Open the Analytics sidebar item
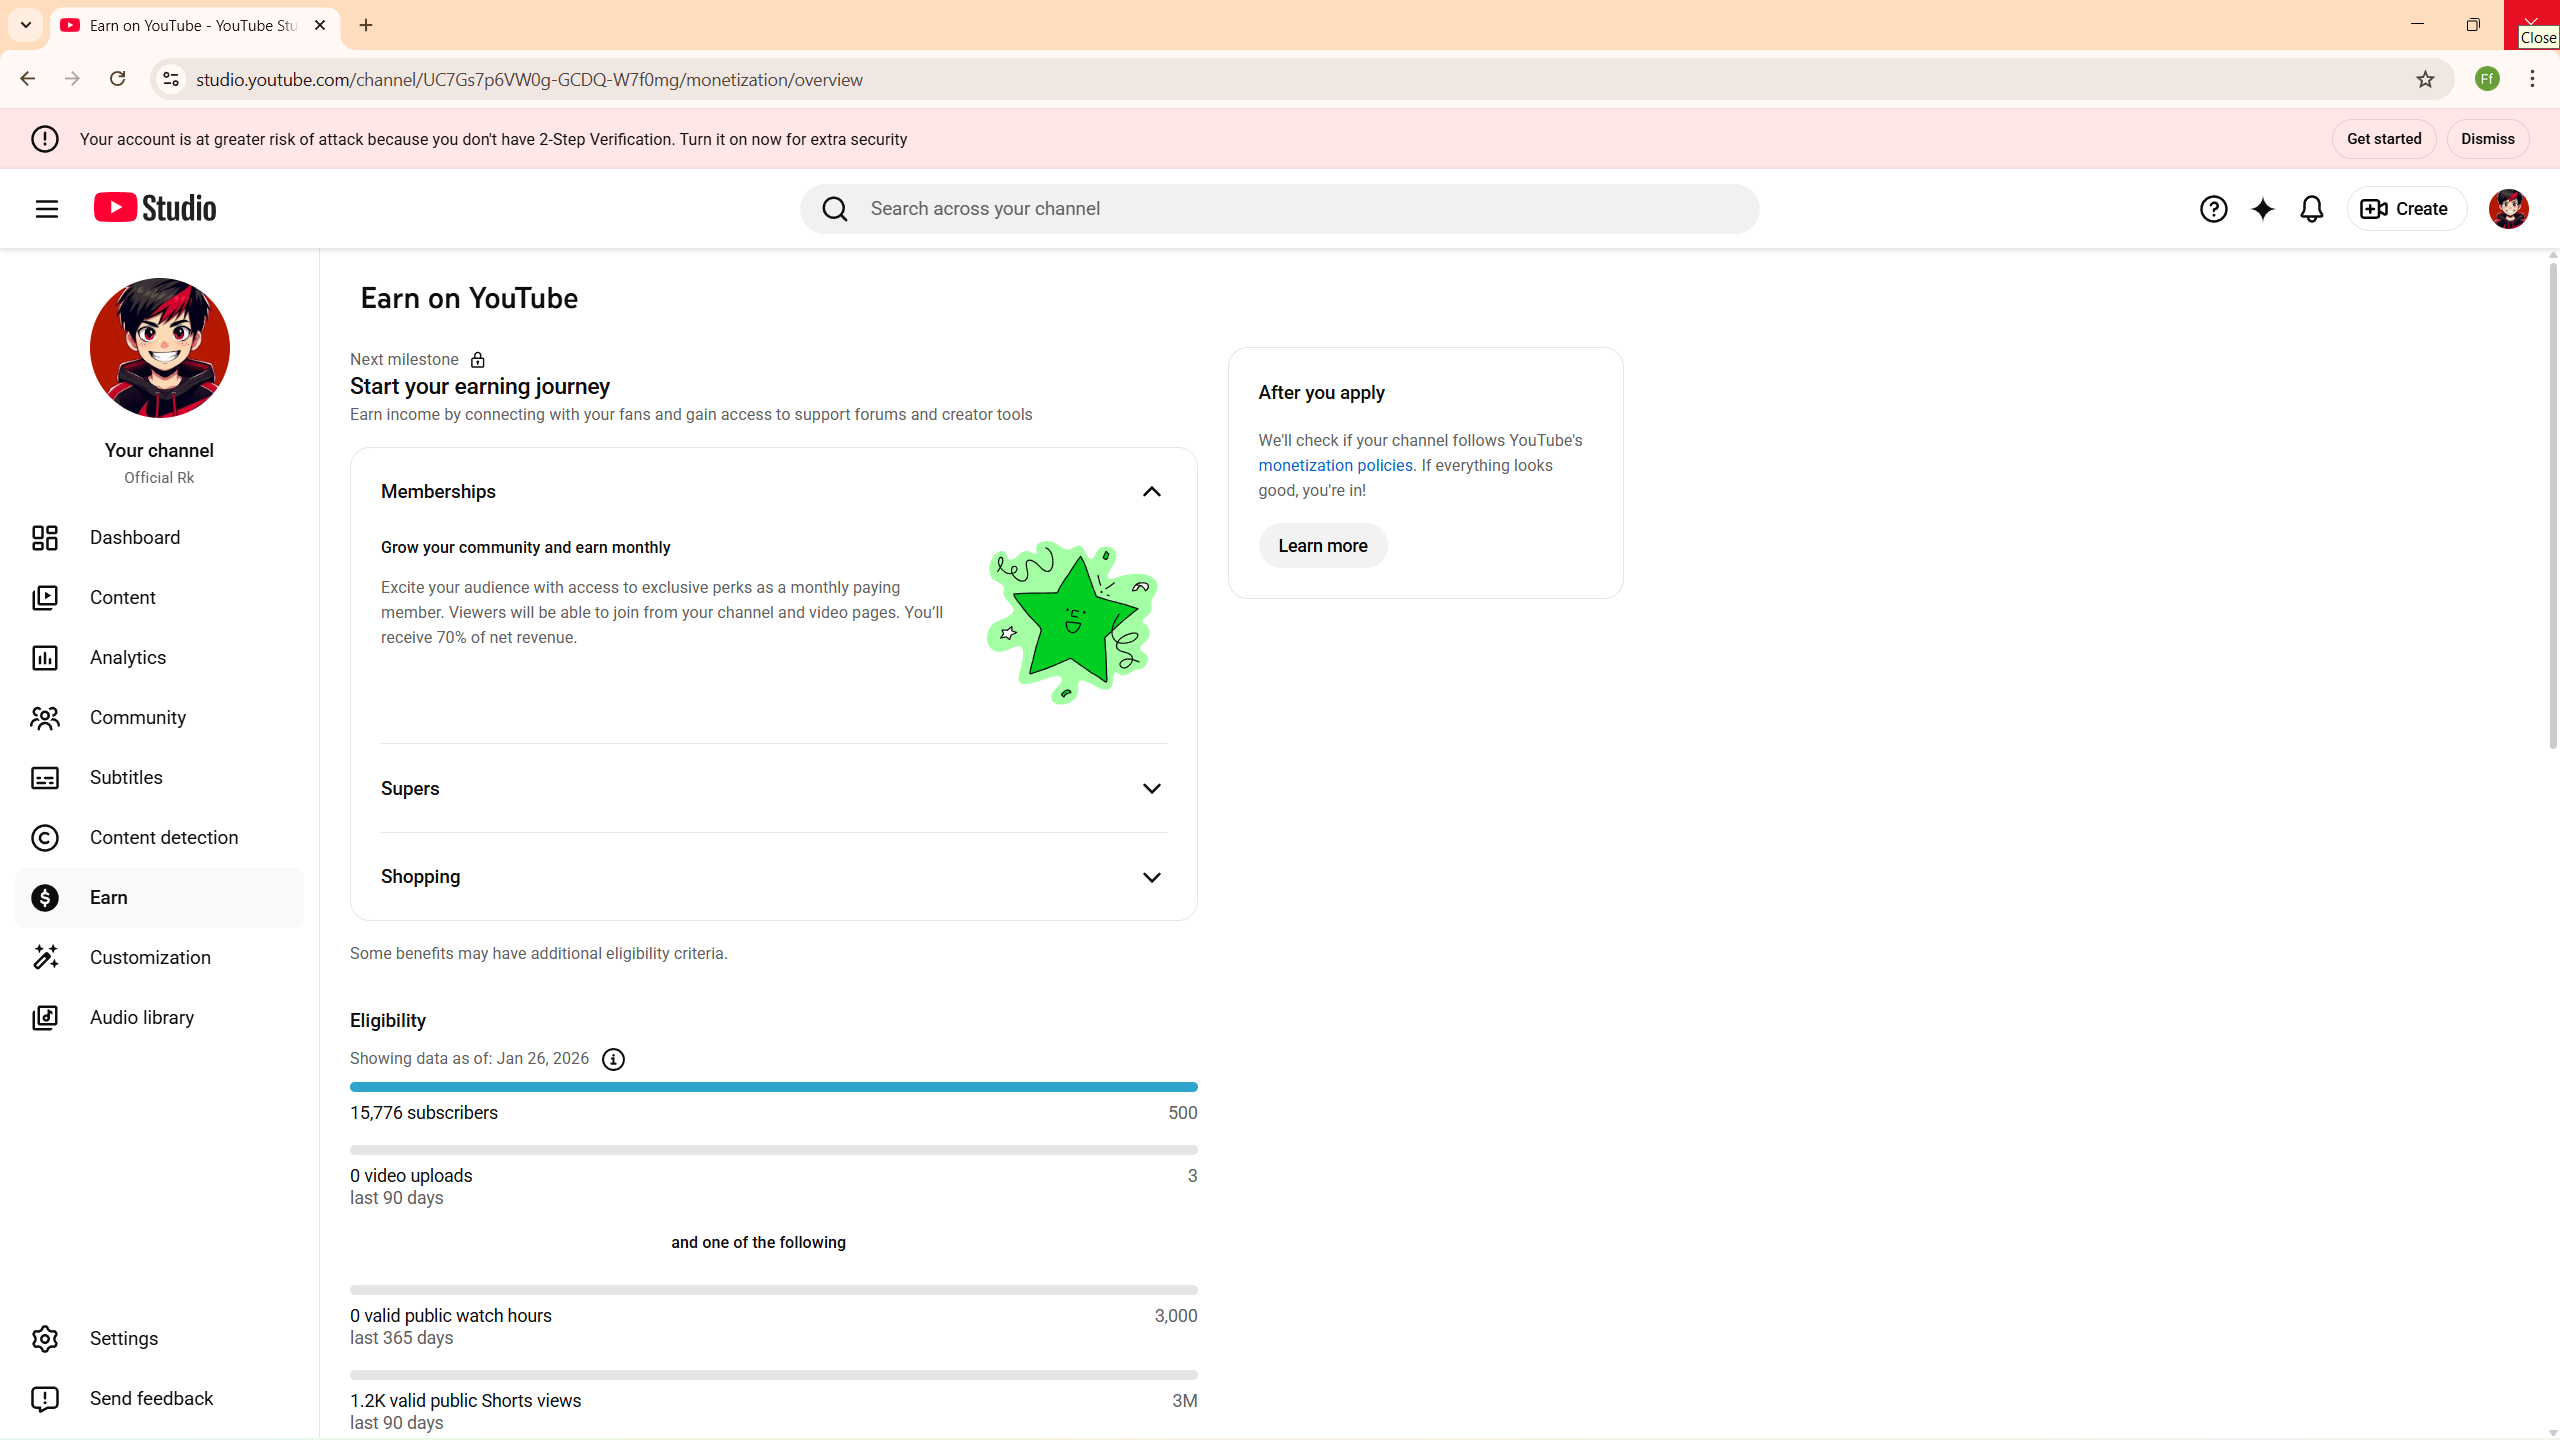Viewport: 2560px width, 1440px height. [x=128, y=657]
